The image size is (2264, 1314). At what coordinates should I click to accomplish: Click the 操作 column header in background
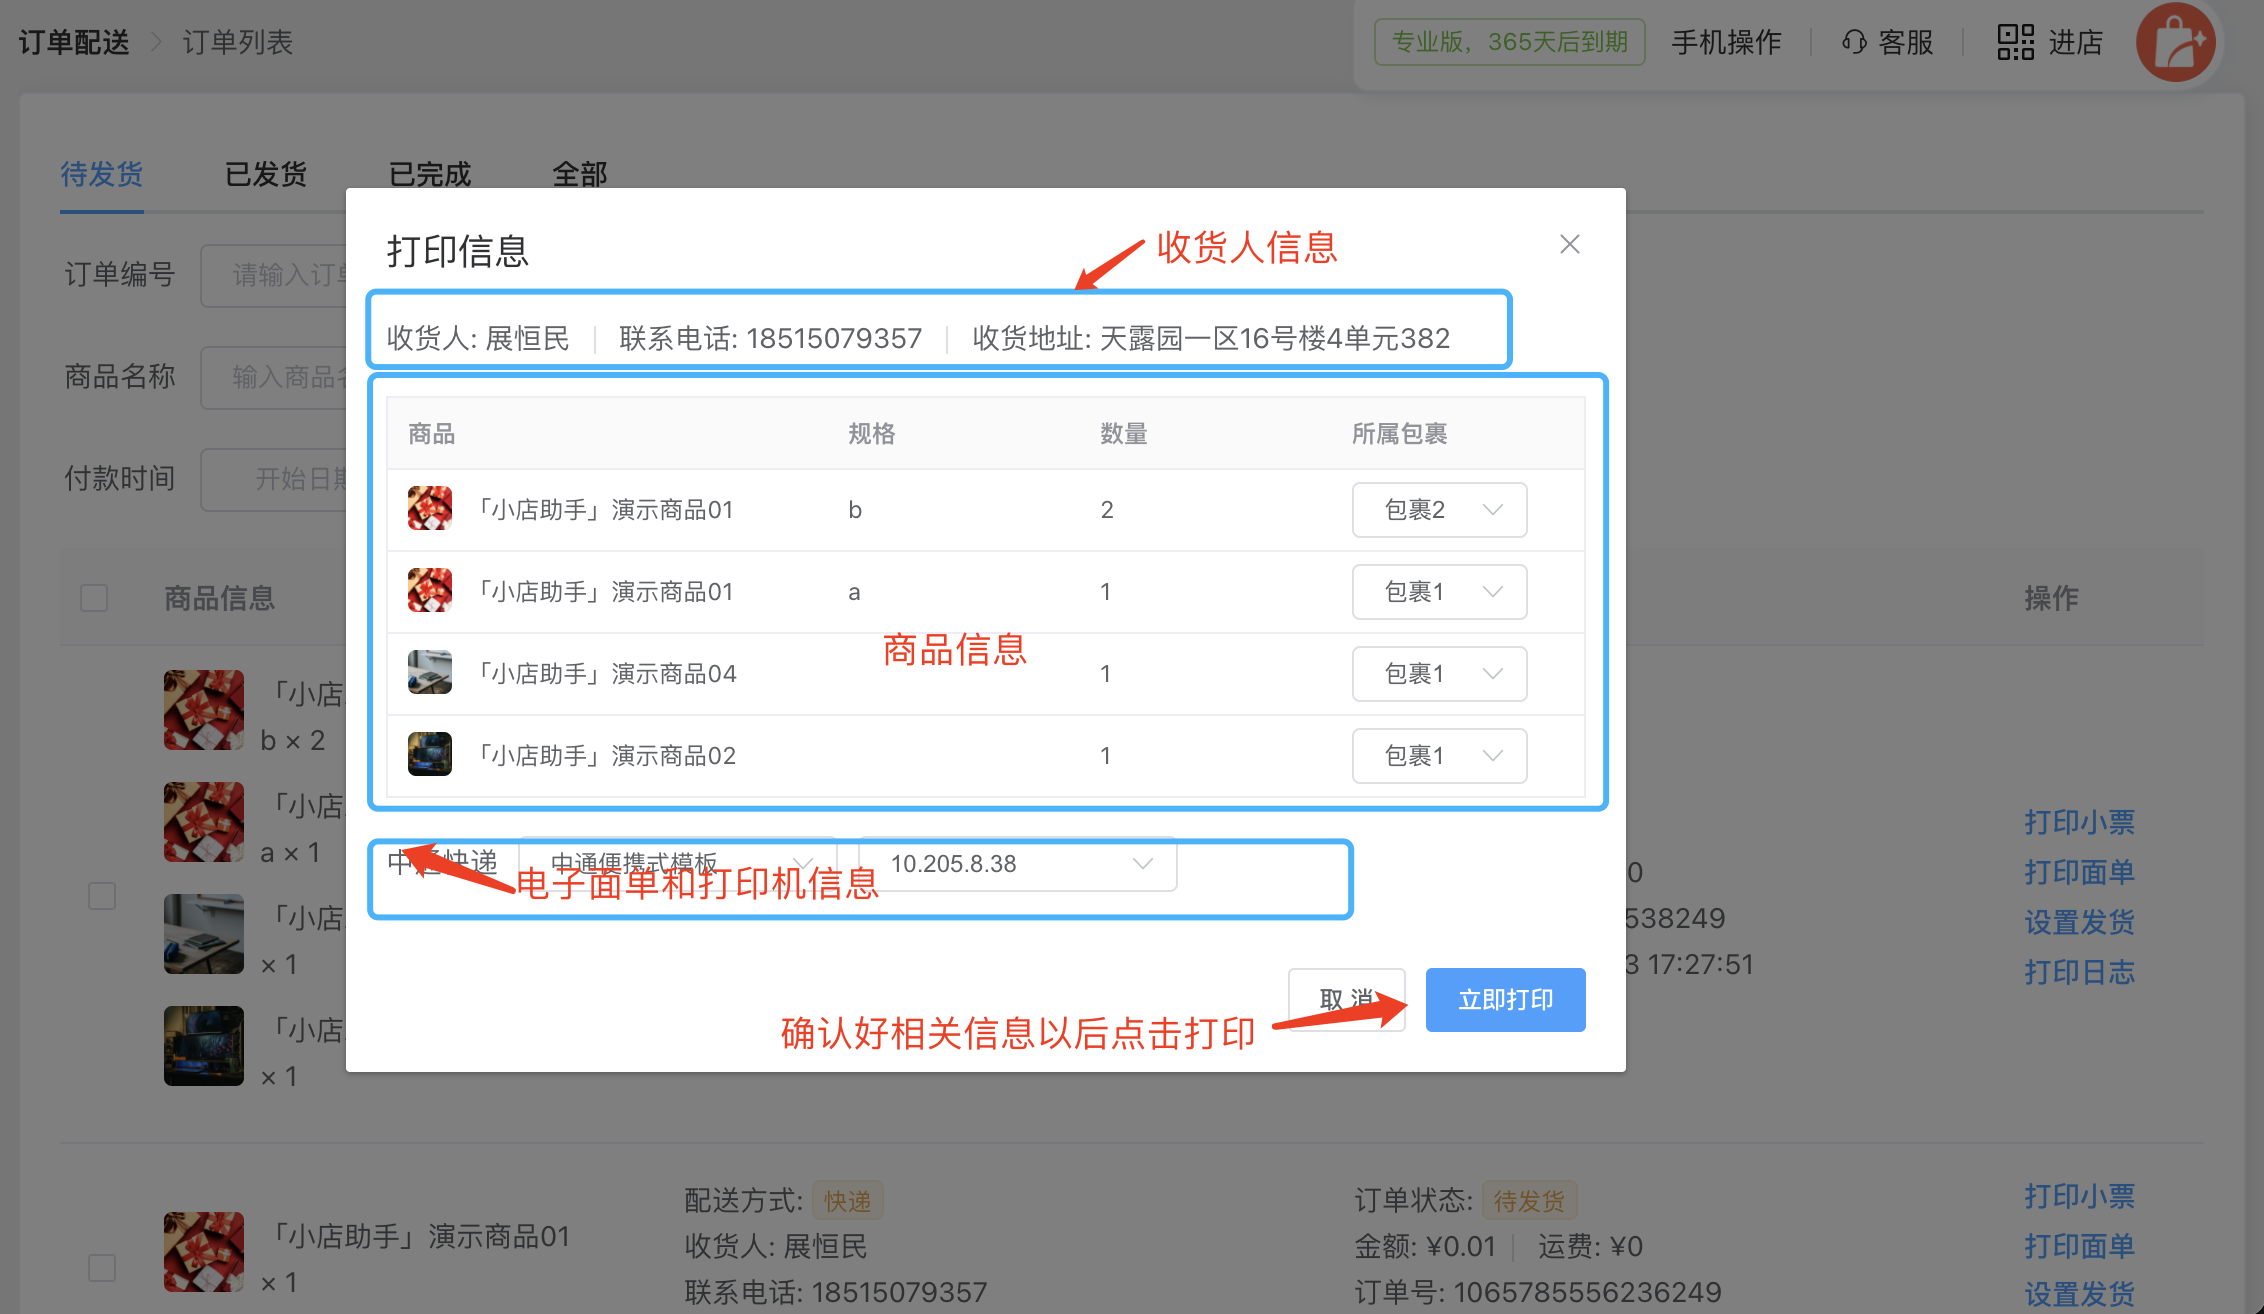2052,598
